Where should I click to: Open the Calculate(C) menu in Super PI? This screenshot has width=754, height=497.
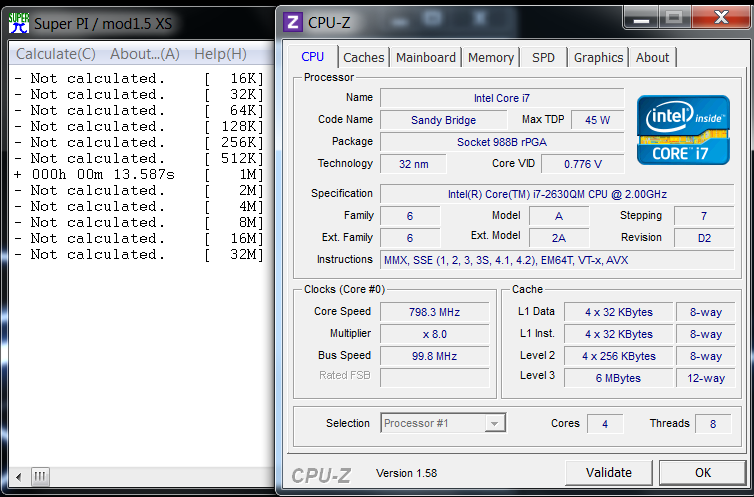coord(56,54)
